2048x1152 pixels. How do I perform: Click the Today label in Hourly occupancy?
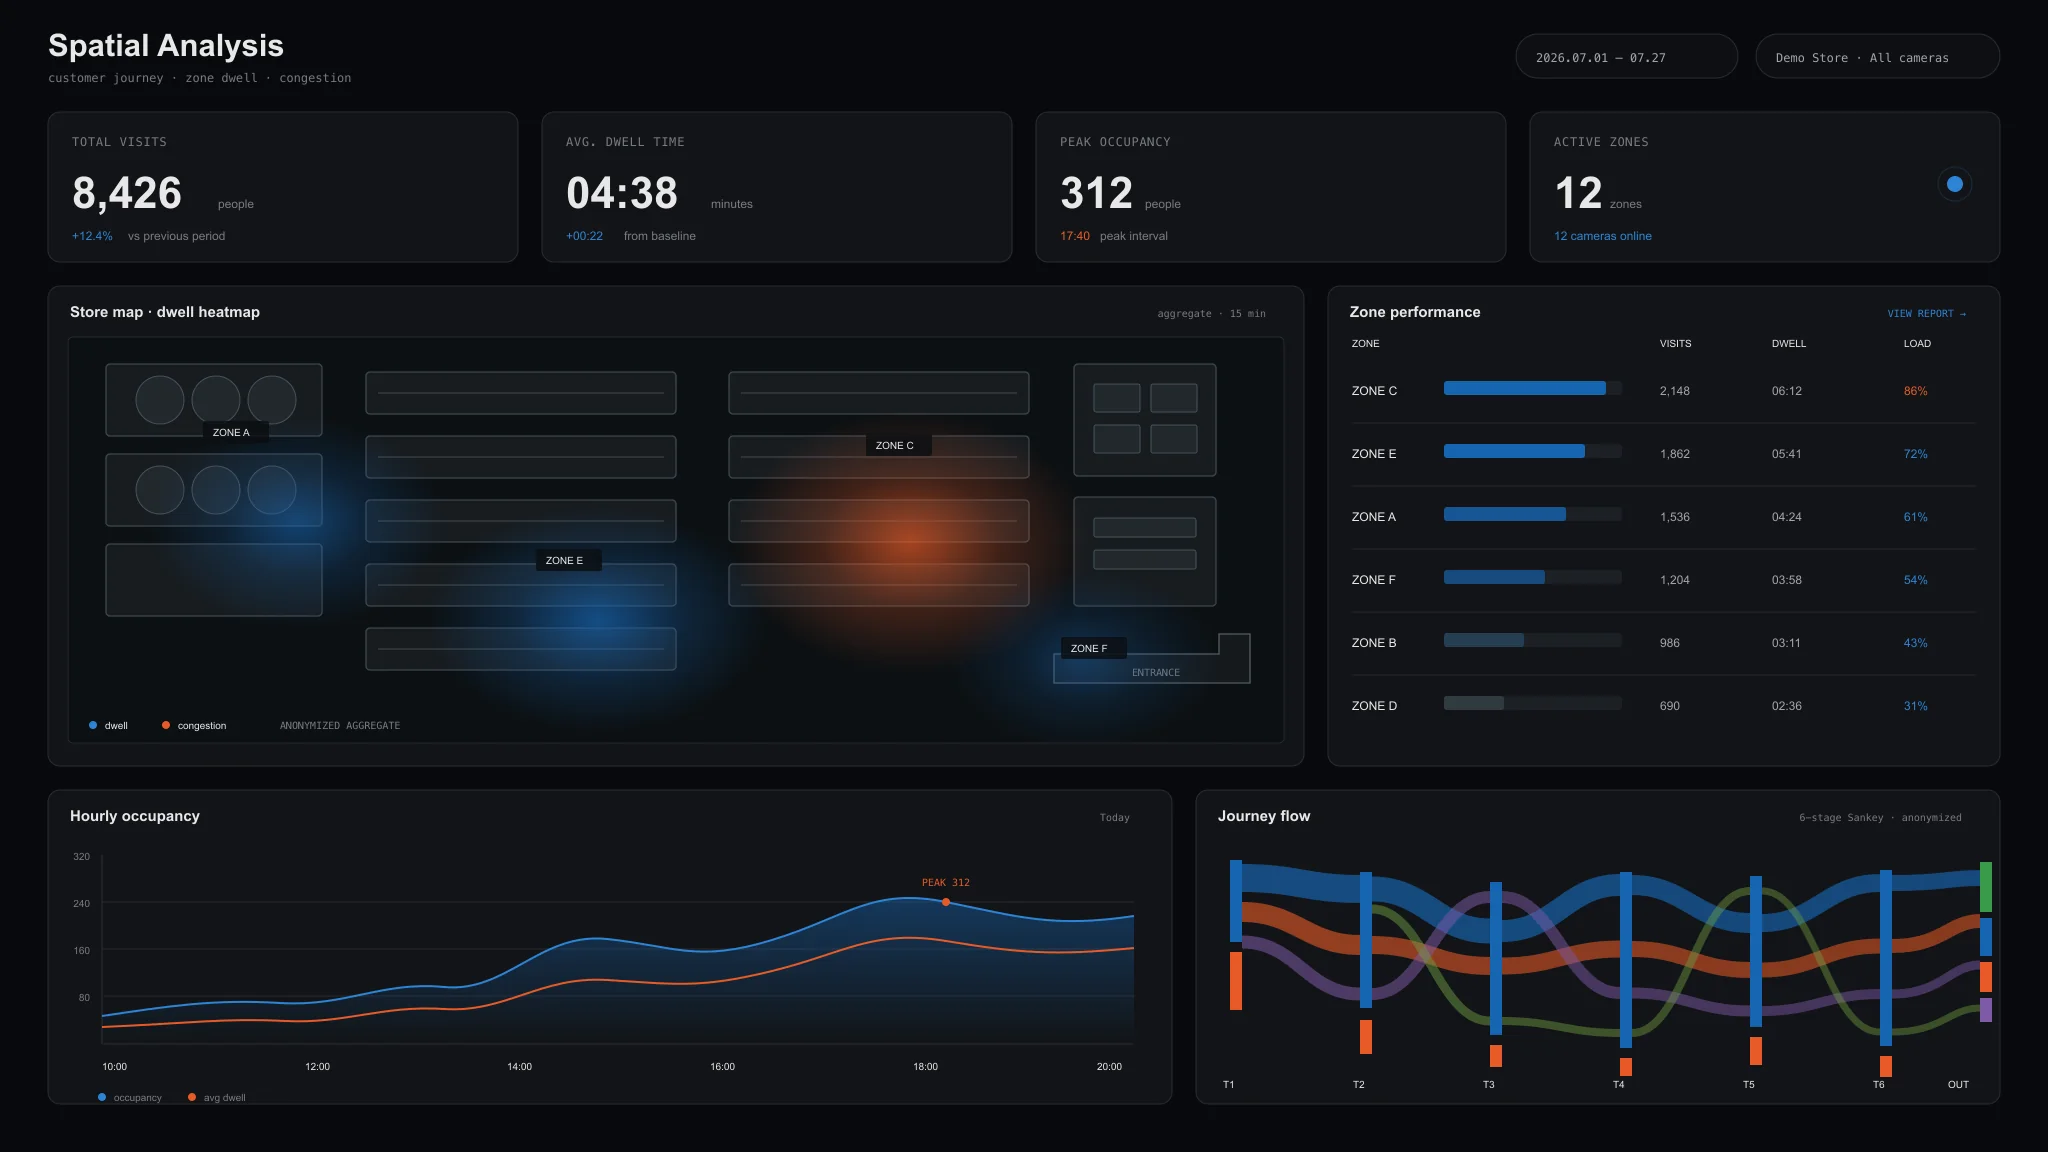1114,818
